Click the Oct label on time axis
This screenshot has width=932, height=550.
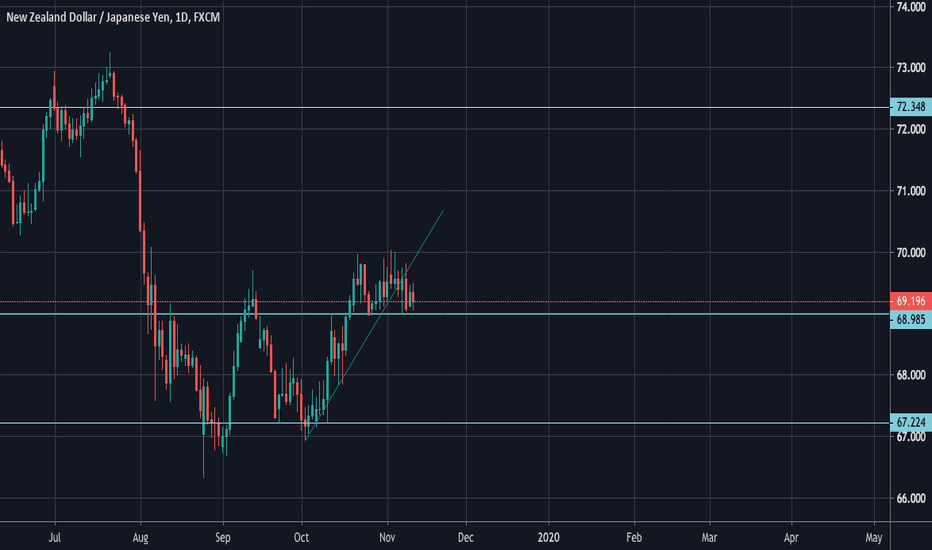pos(301,538)
